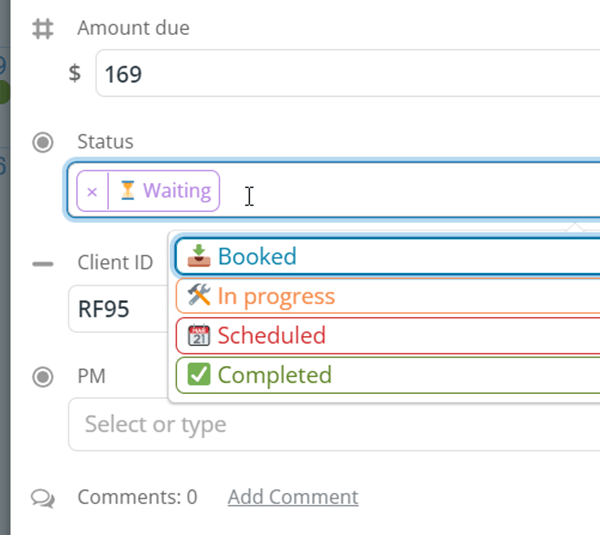Click the calendar icon next to Scheduled
The image size is (600, 535).
point(199,335)
